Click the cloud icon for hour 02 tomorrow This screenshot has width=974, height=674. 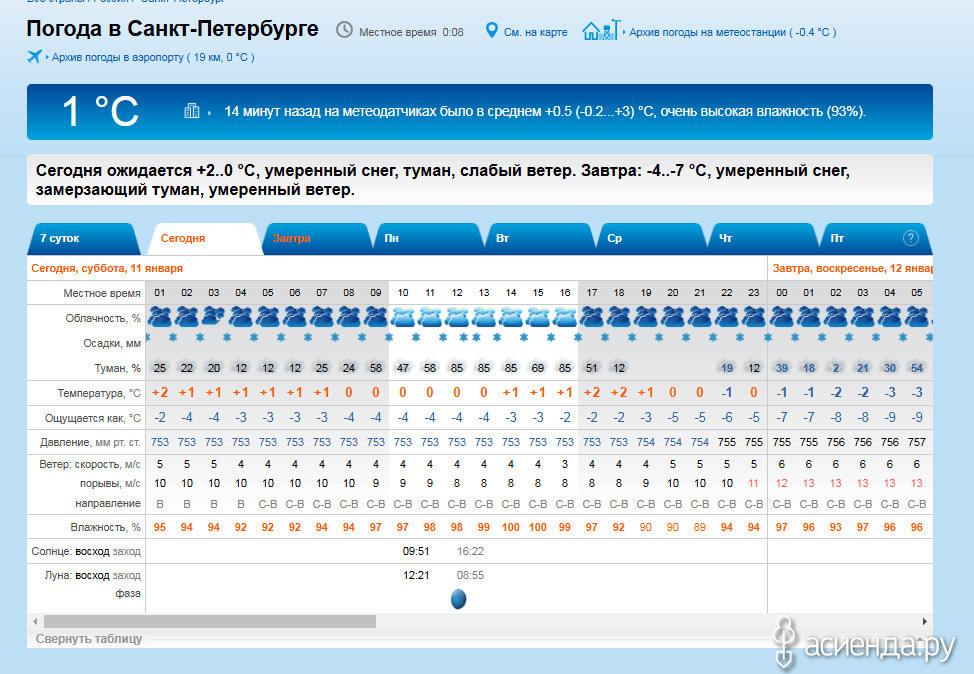point(835,317)
